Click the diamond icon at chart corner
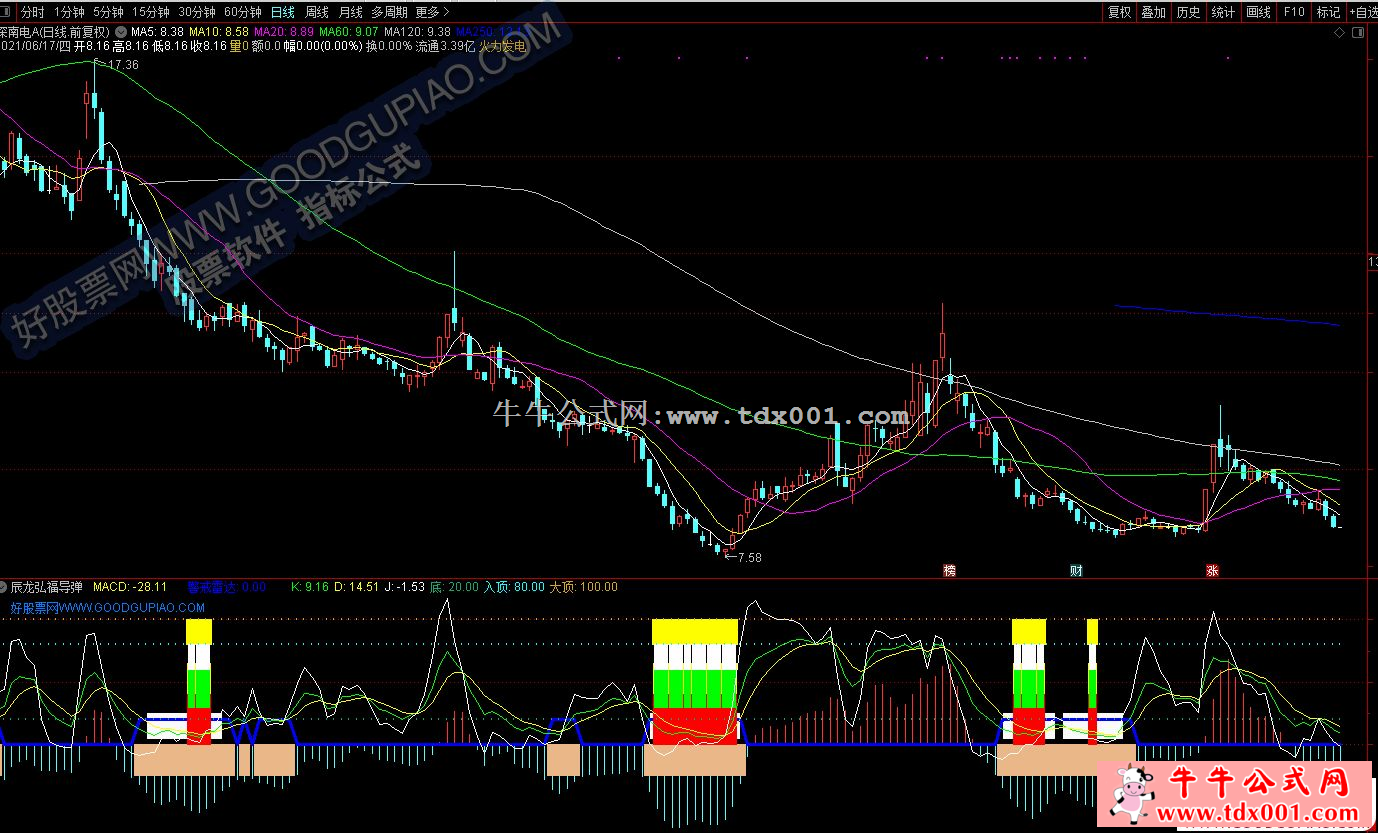 pos(1340,33)
